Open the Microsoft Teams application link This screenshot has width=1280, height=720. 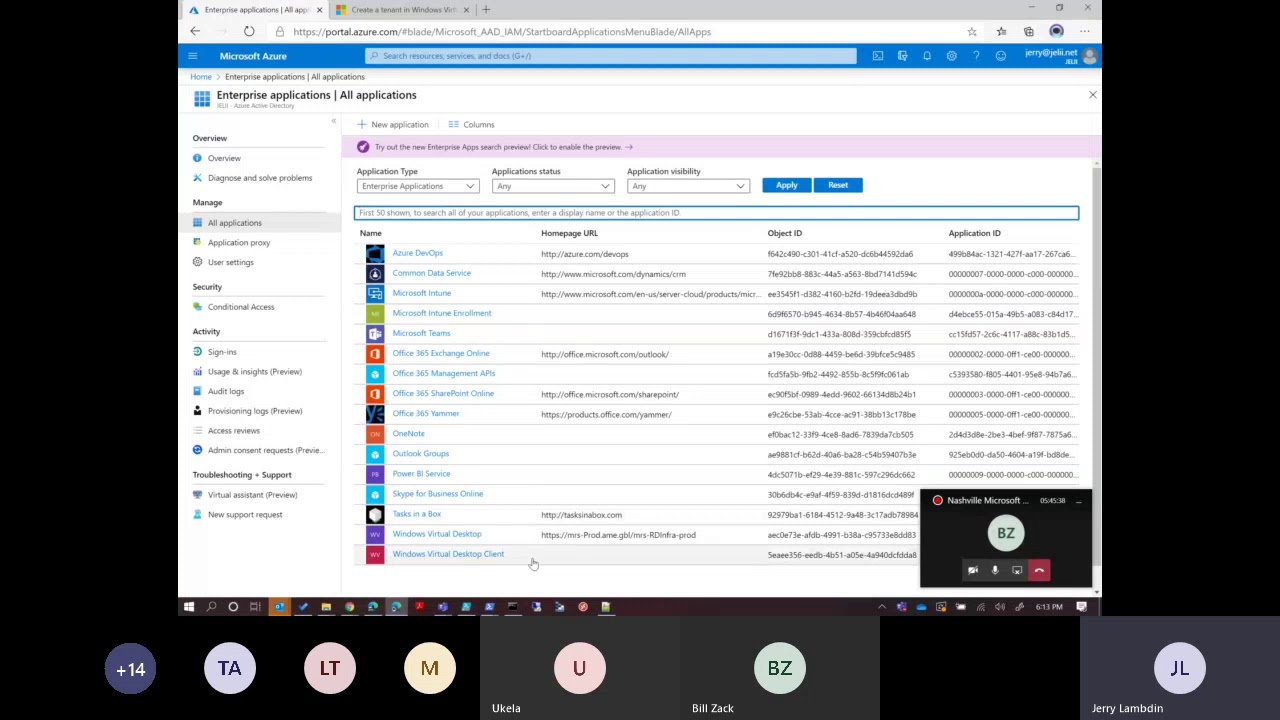[421, 333]
